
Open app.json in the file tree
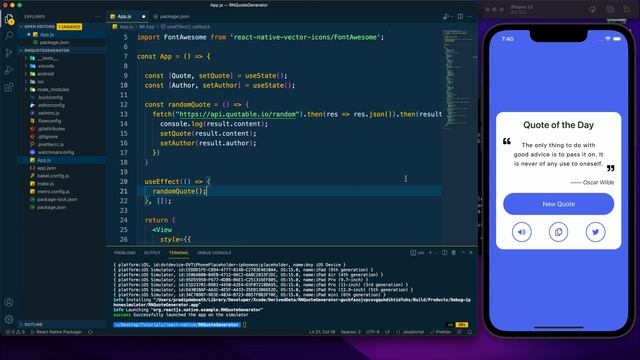click(x=47, y=168)
